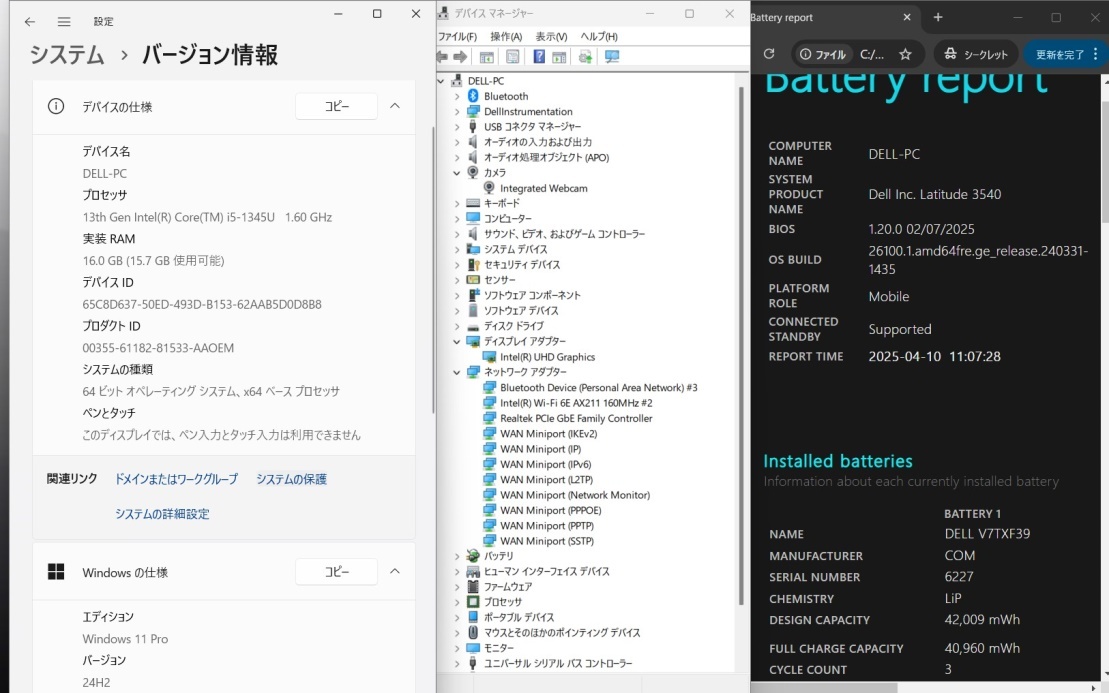The height and width of the screenshot is (693, 1109).
Task: Expand the バッテリ tree node
Action: click(457, 556)
